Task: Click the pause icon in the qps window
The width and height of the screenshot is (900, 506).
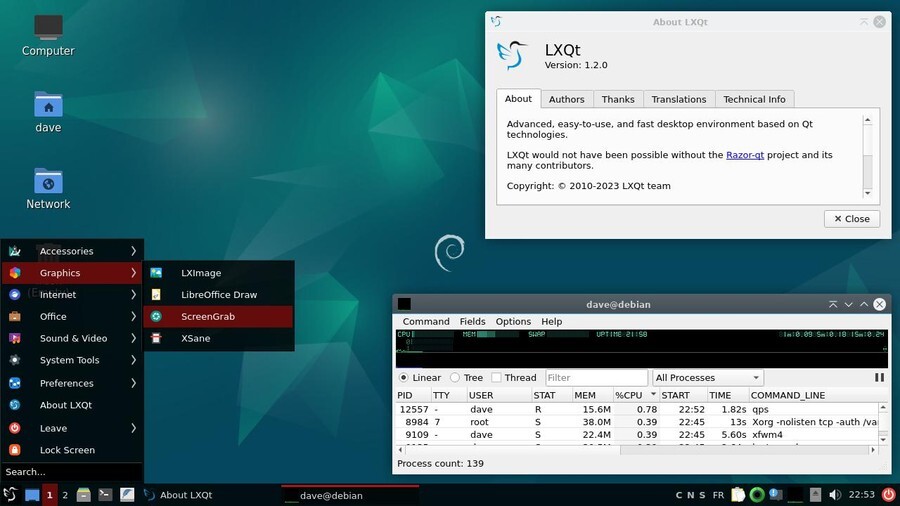Action: tap(879, 377)
